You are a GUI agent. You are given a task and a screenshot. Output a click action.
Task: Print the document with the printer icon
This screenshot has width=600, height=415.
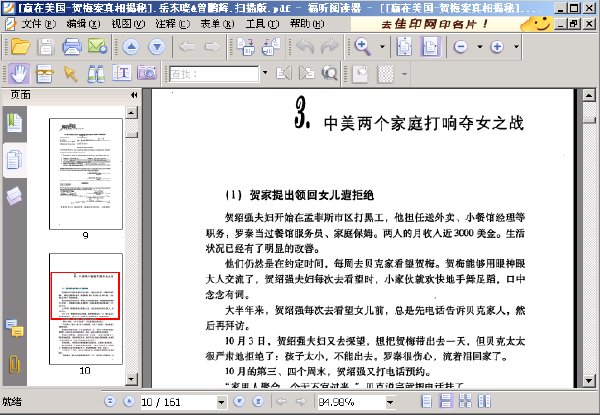click(72, 47)
